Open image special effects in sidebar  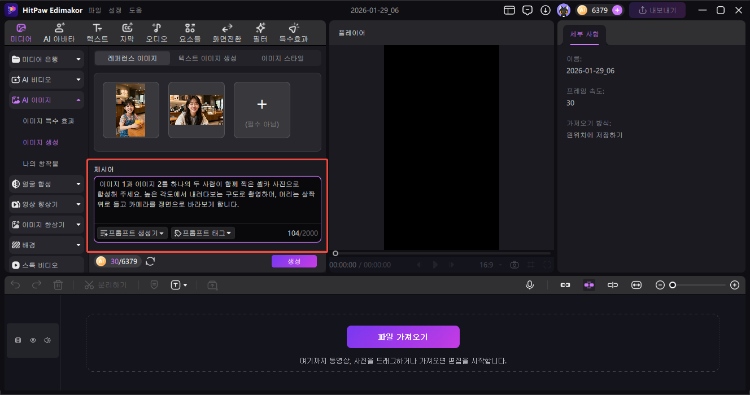point(48,121)
